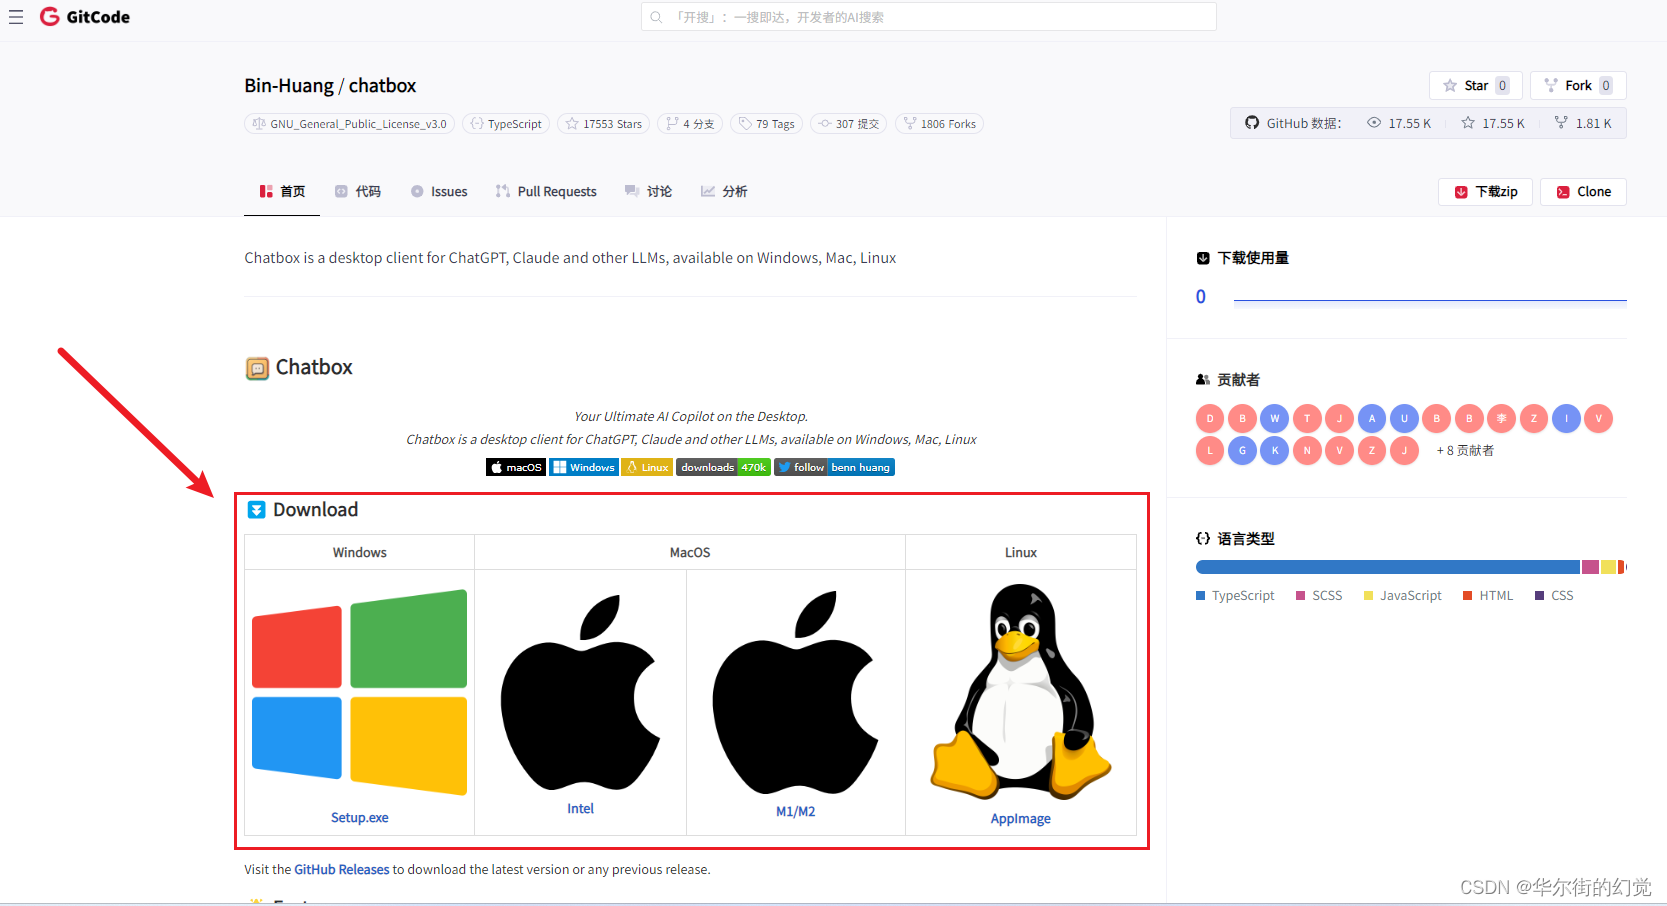Viewport: 1667px width, 906px height.
Task: Open contributor avatar I
Action: (1566, 418)
